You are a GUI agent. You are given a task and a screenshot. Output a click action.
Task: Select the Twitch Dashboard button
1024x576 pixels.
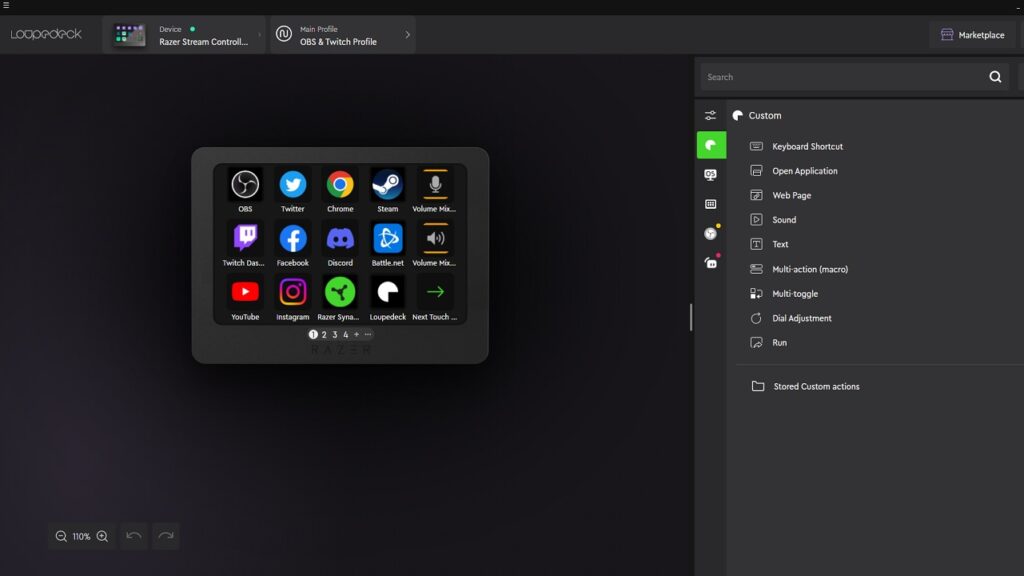tap(245, 239)
